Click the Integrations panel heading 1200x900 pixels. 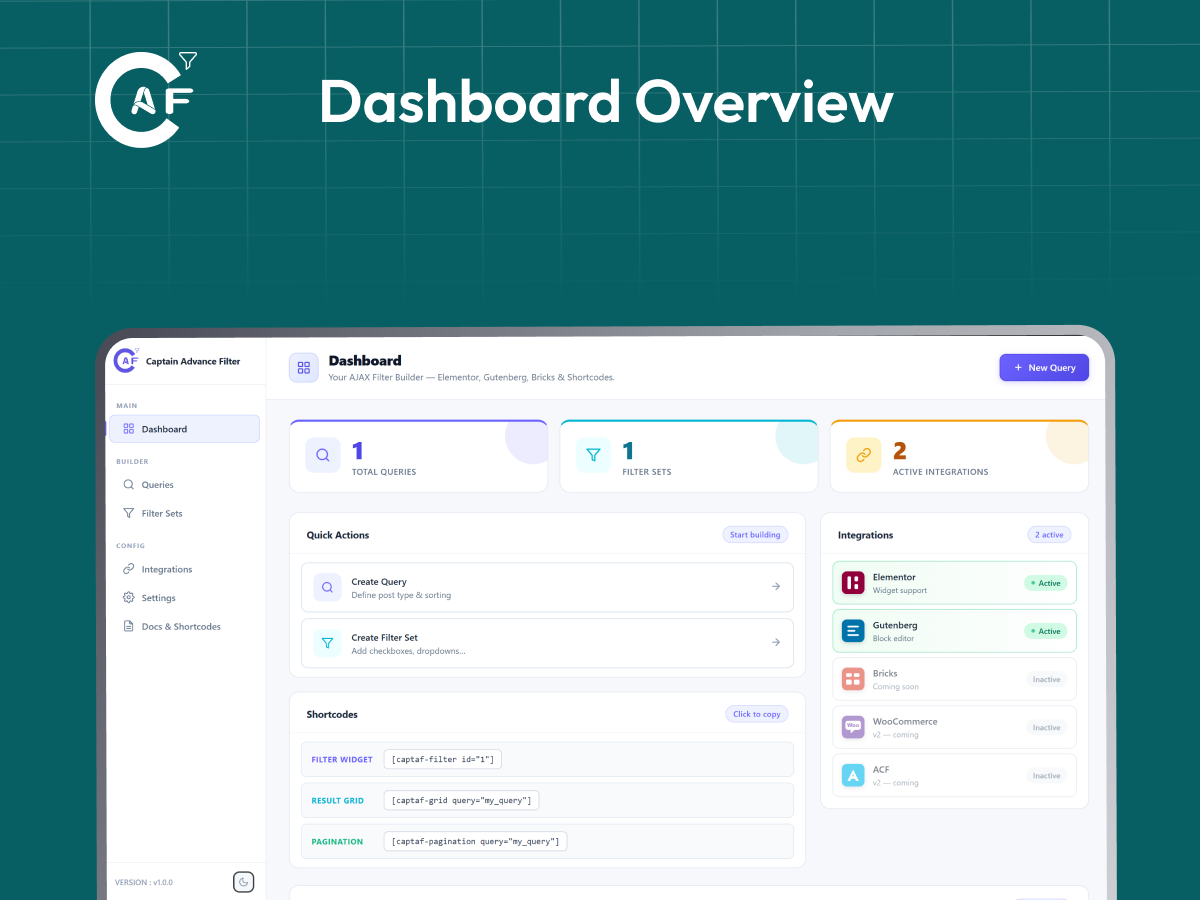click(866, 535)
